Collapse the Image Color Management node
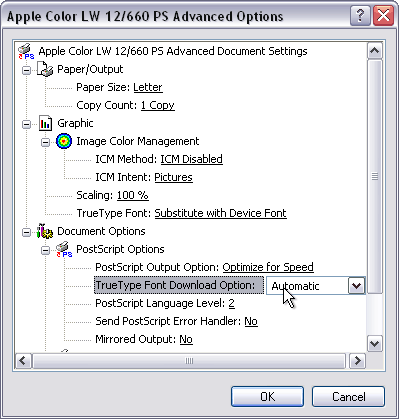The image size is (399, 419). pos(45,142)
